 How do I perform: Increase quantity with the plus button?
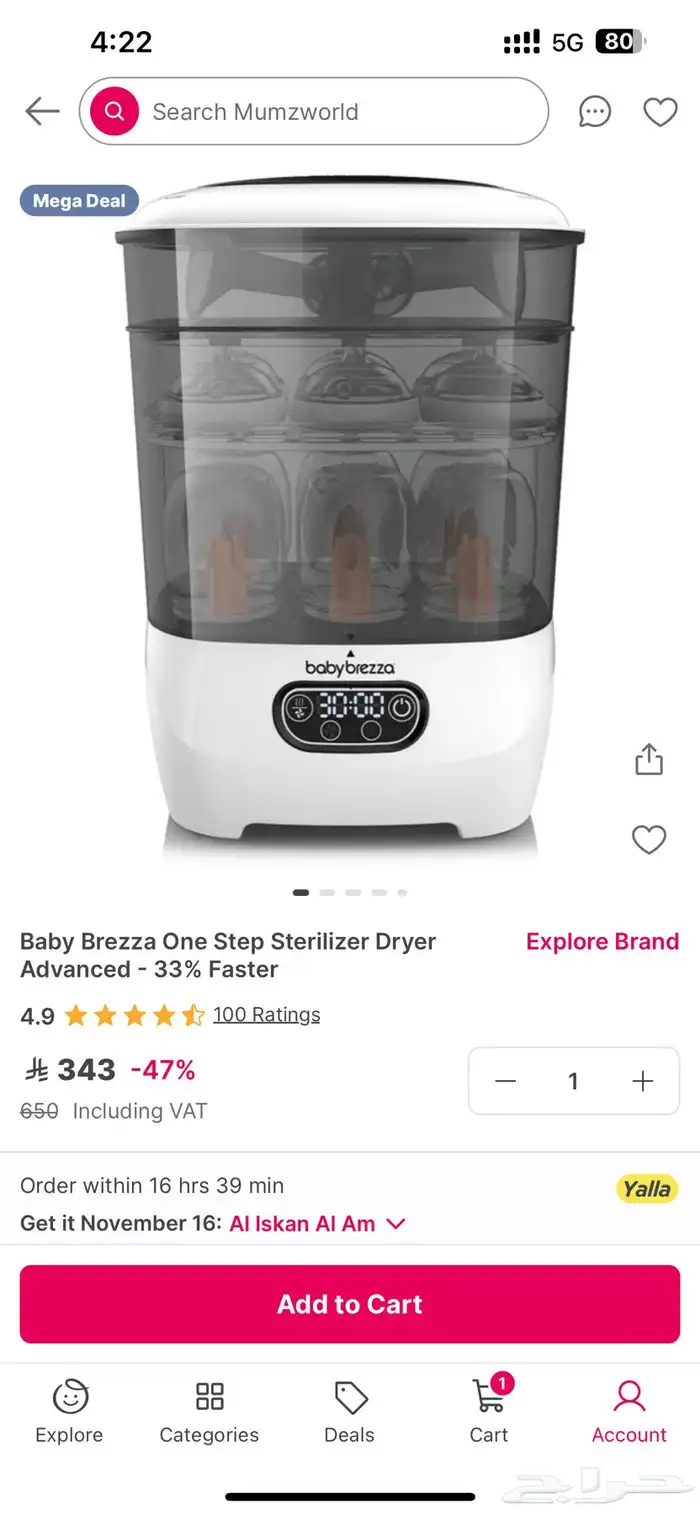coord(643,1081)
